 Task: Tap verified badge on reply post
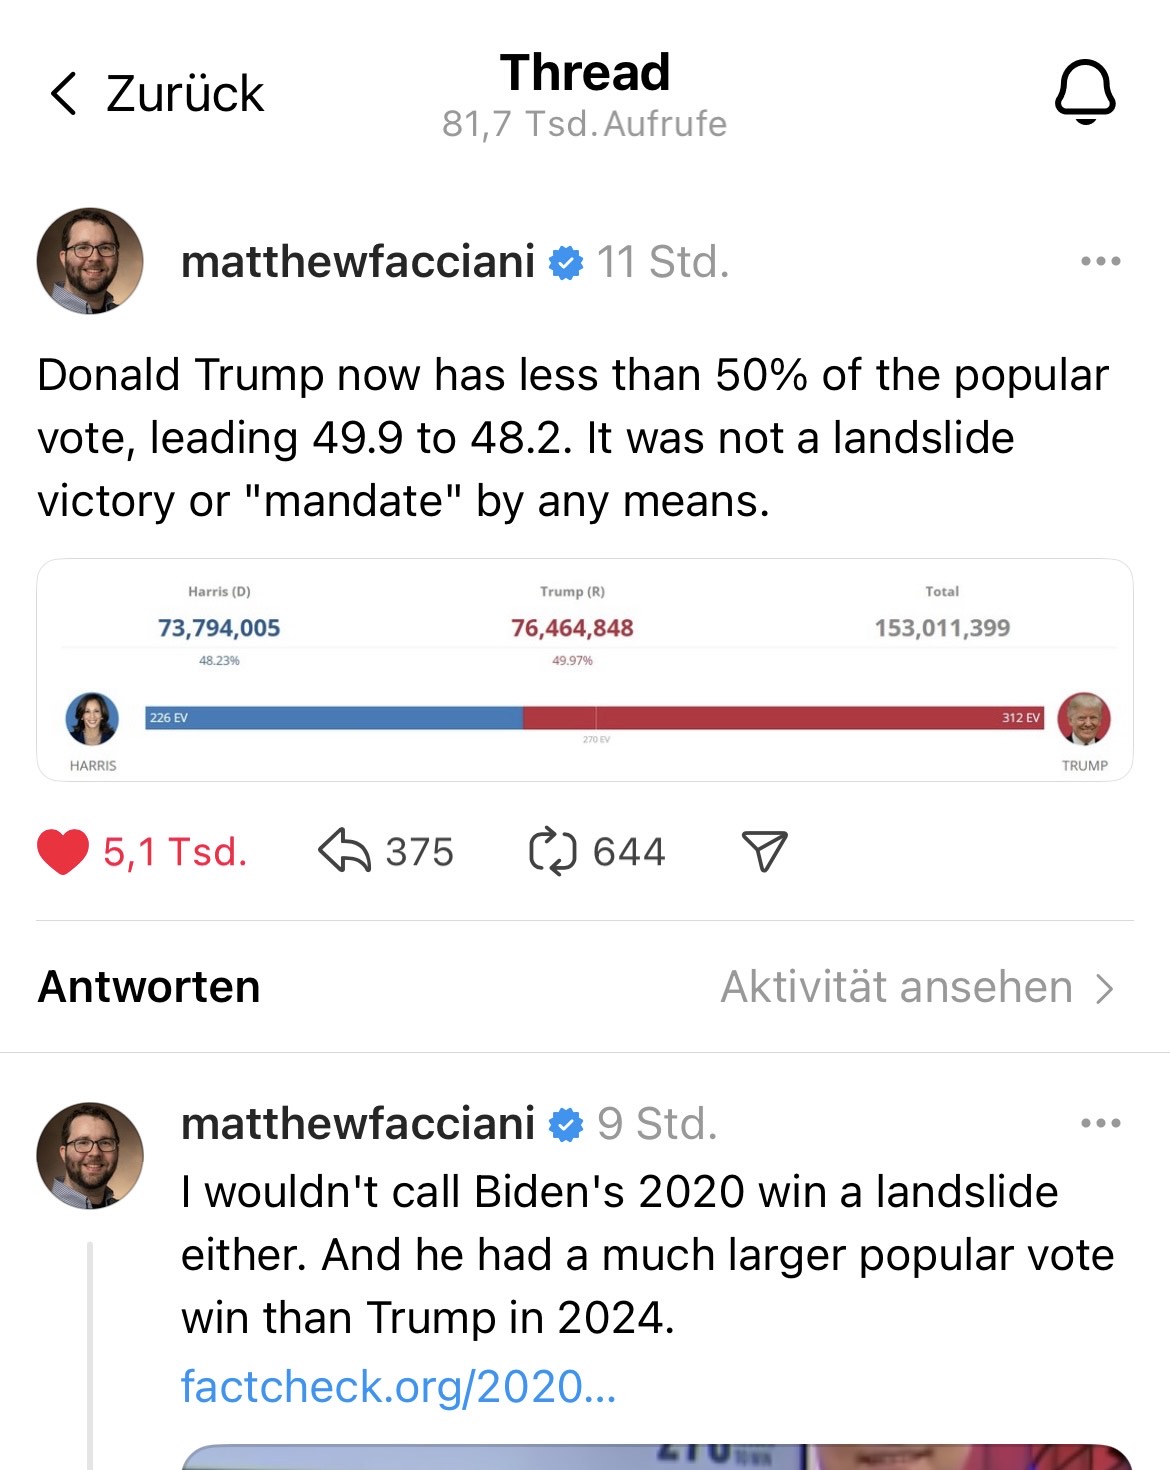(x=566, y=1125)
